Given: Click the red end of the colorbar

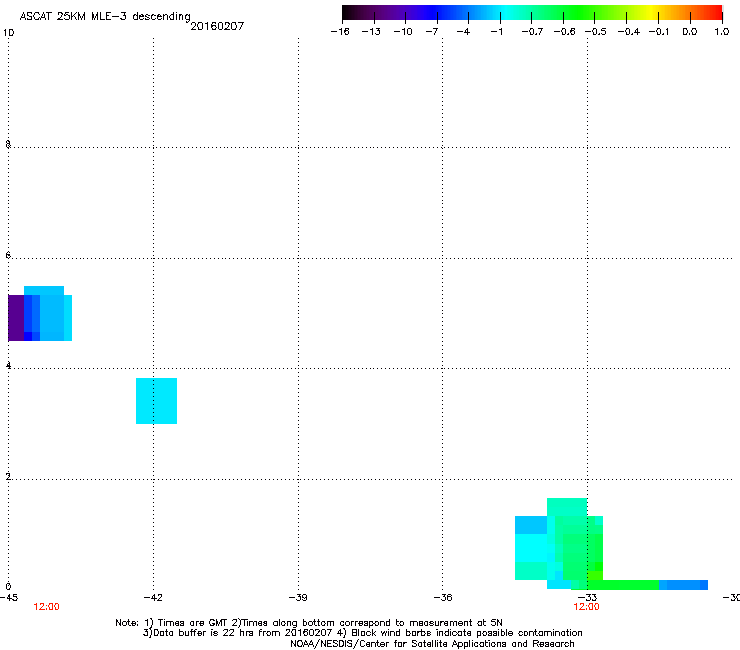Looking at the screenshot, I should coord(713,12).
